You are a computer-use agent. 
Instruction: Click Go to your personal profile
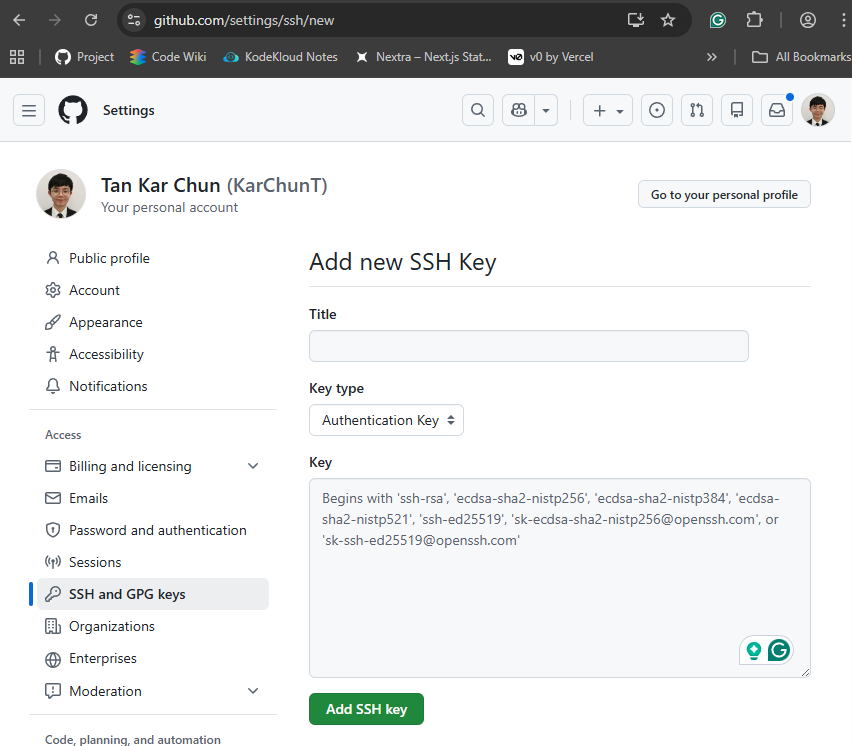[724, 194]
